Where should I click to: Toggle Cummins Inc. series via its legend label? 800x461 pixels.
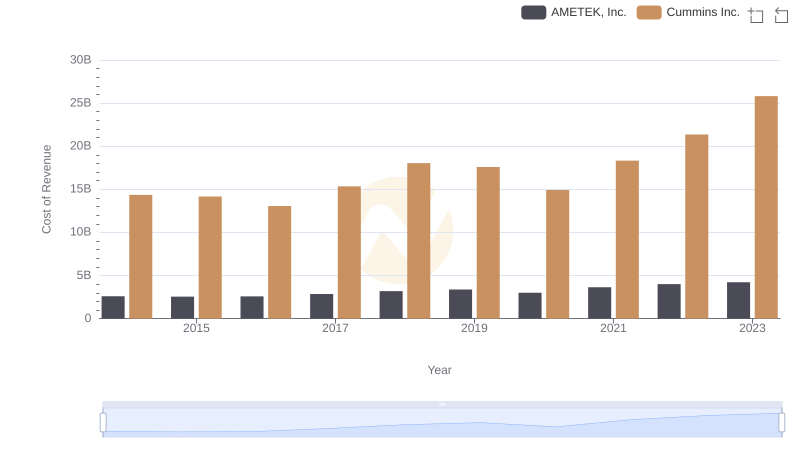tap(703, 12)
